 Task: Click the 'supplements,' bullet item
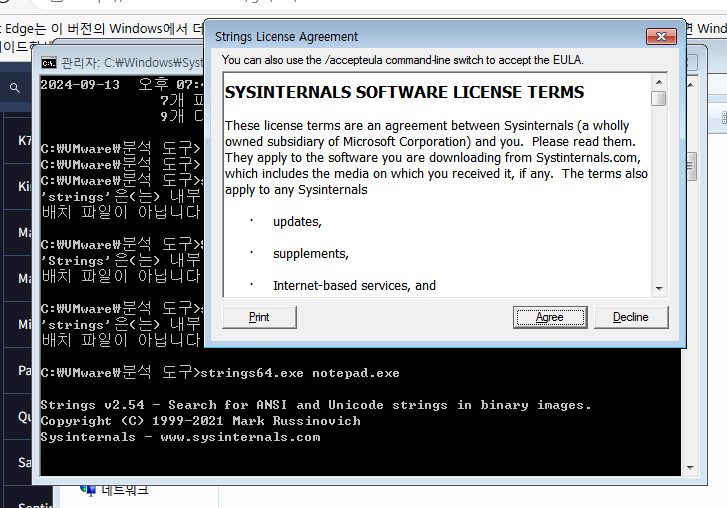311,254
